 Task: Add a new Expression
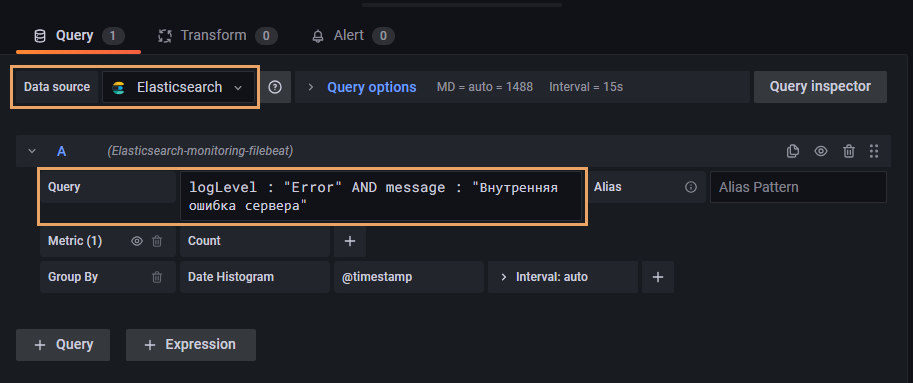tap(190, 345)
